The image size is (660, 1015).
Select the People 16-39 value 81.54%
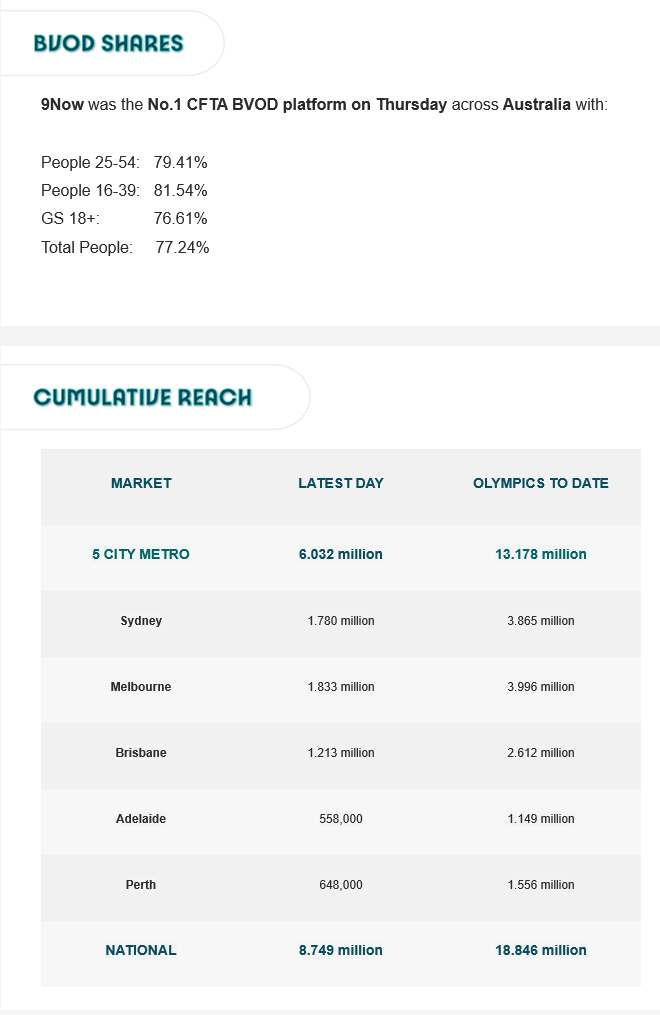180,190
